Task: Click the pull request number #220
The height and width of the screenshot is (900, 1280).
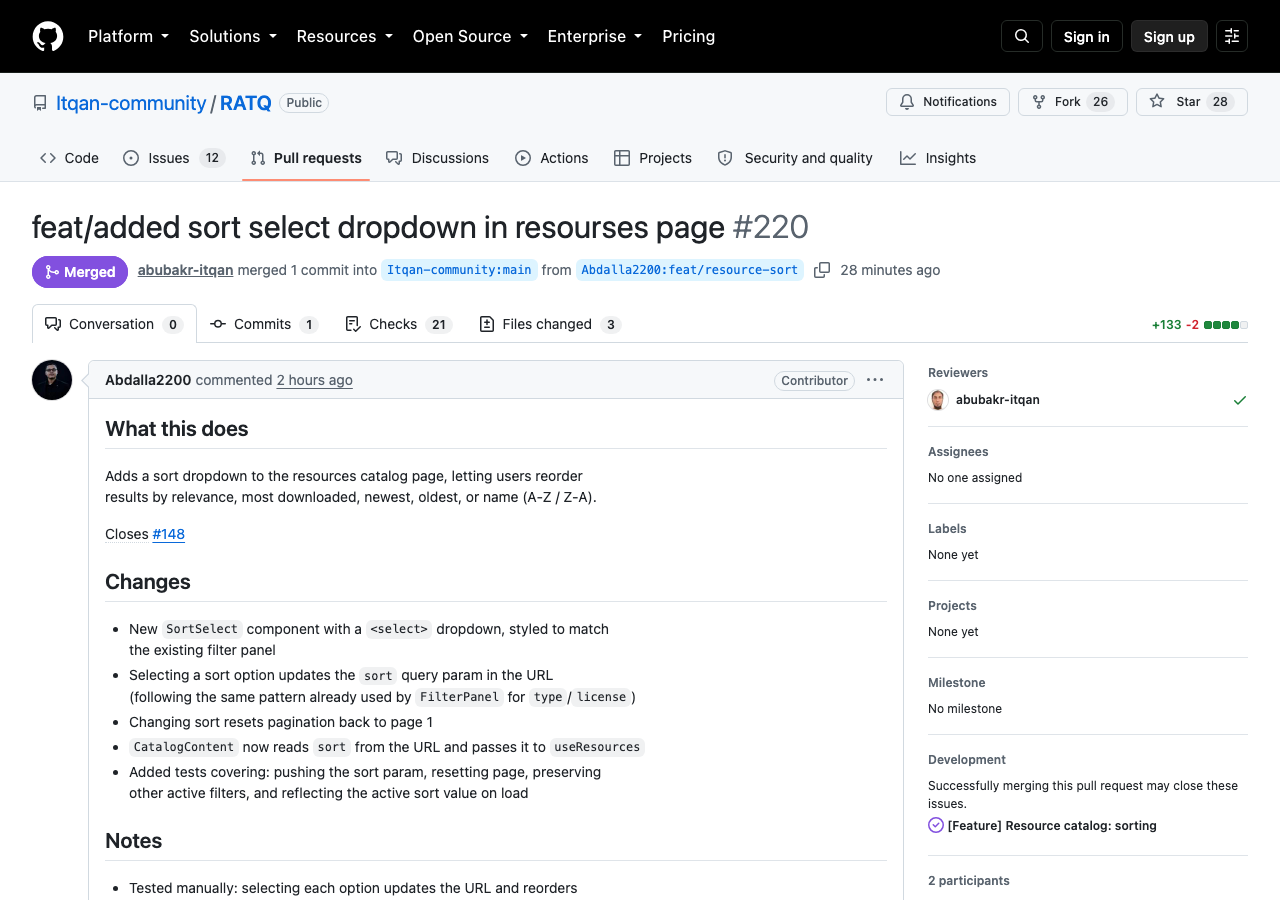Action: coord(771,227)
